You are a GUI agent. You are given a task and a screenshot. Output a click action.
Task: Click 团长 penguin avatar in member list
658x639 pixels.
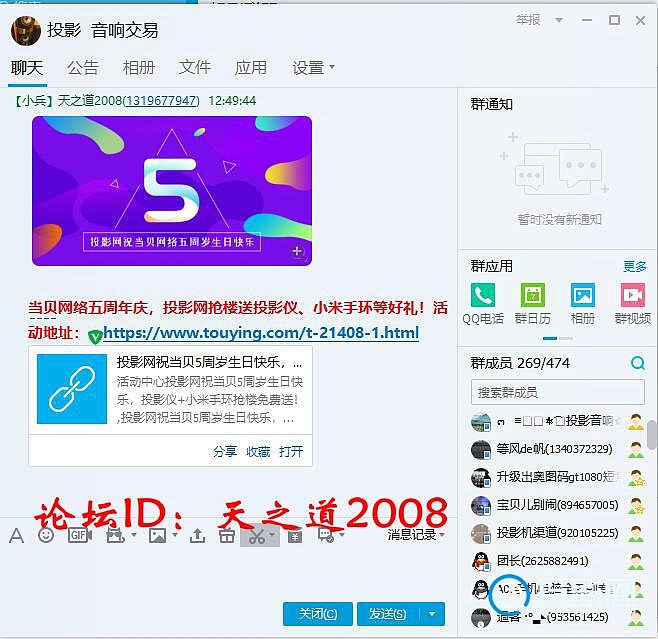coord(481,561)
